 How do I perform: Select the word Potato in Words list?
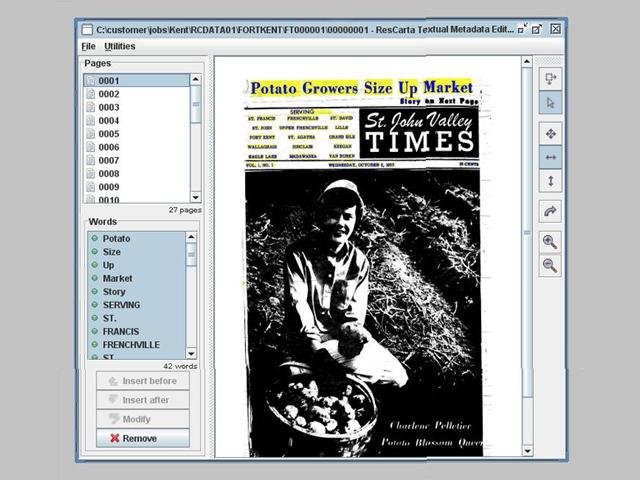click(116, 239)
